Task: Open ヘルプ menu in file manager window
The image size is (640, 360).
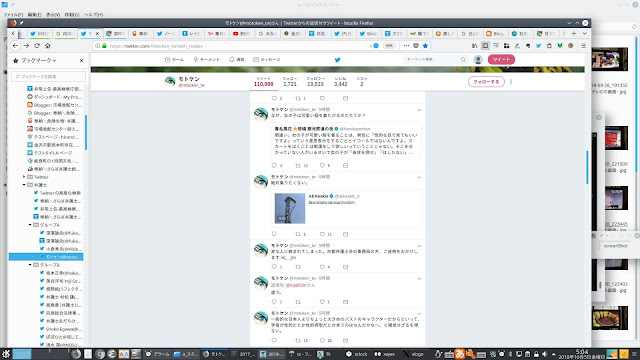Action: coord(93,15)
